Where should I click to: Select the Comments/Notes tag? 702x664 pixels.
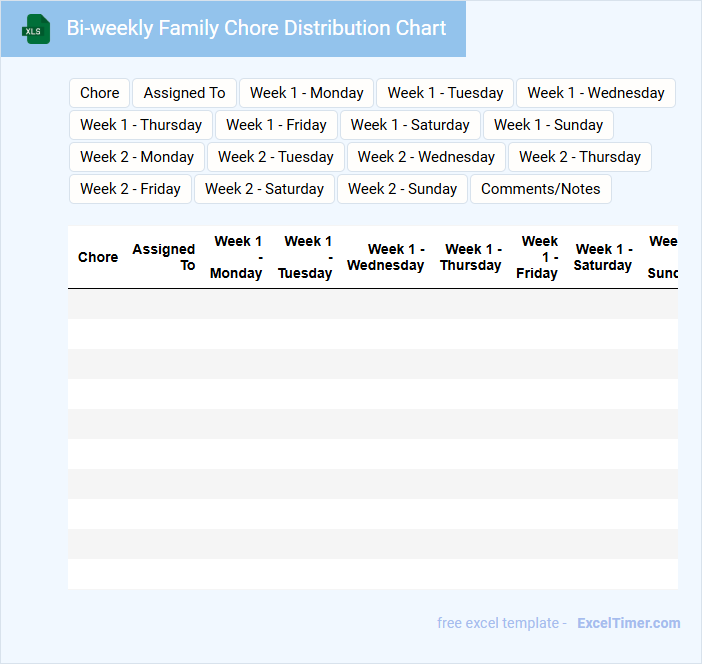pos(541,189)
